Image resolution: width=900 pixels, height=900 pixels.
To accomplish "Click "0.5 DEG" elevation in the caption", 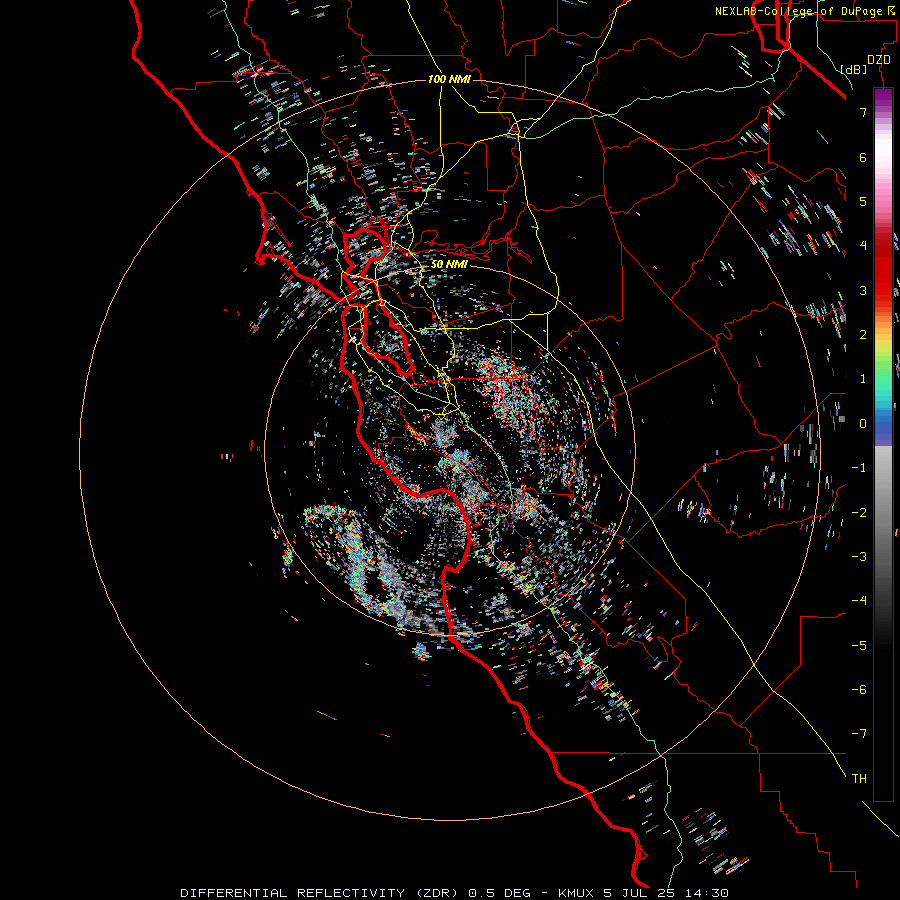I will [x=501, y=893].
